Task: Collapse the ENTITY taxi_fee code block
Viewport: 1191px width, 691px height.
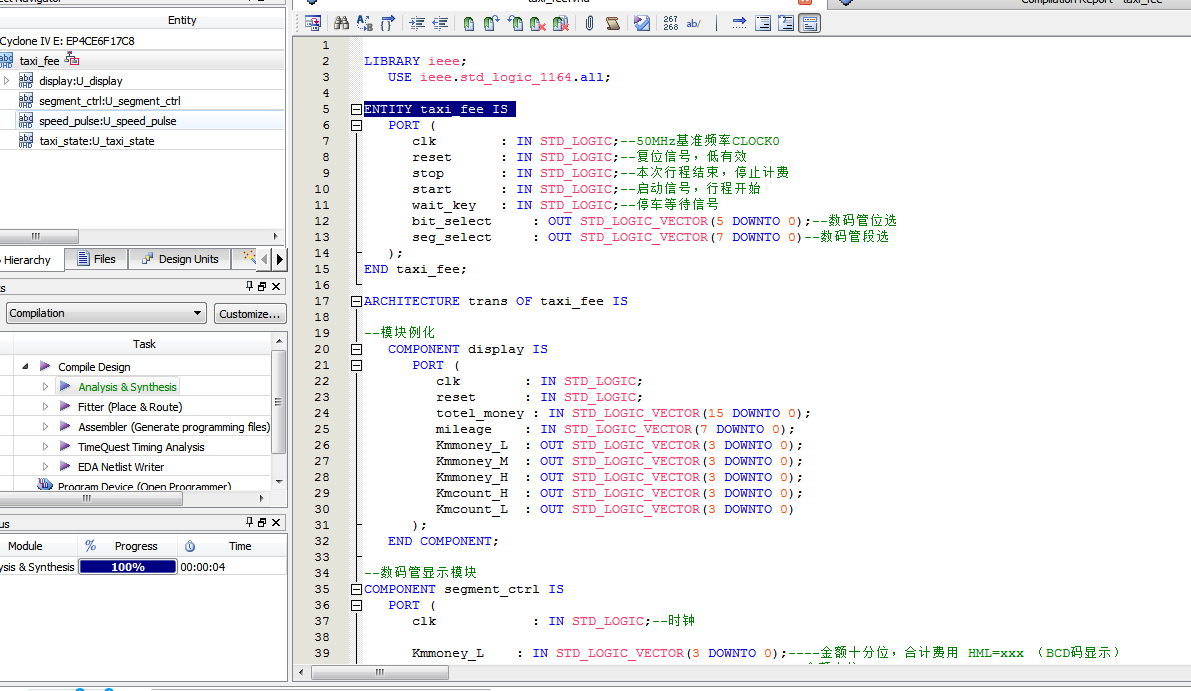Action: point(356,109)
